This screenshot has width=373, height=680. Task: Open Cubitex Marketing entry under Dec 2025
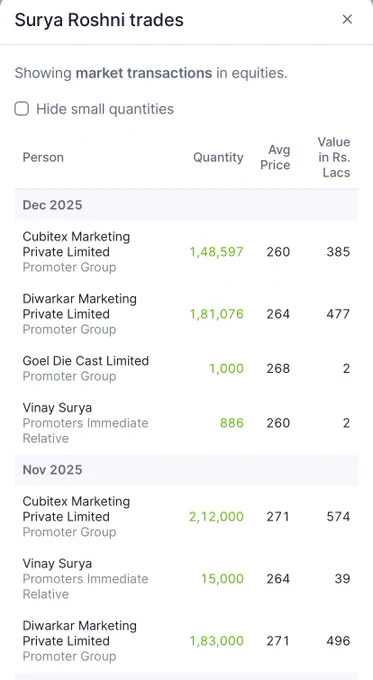tap(186, 252)
